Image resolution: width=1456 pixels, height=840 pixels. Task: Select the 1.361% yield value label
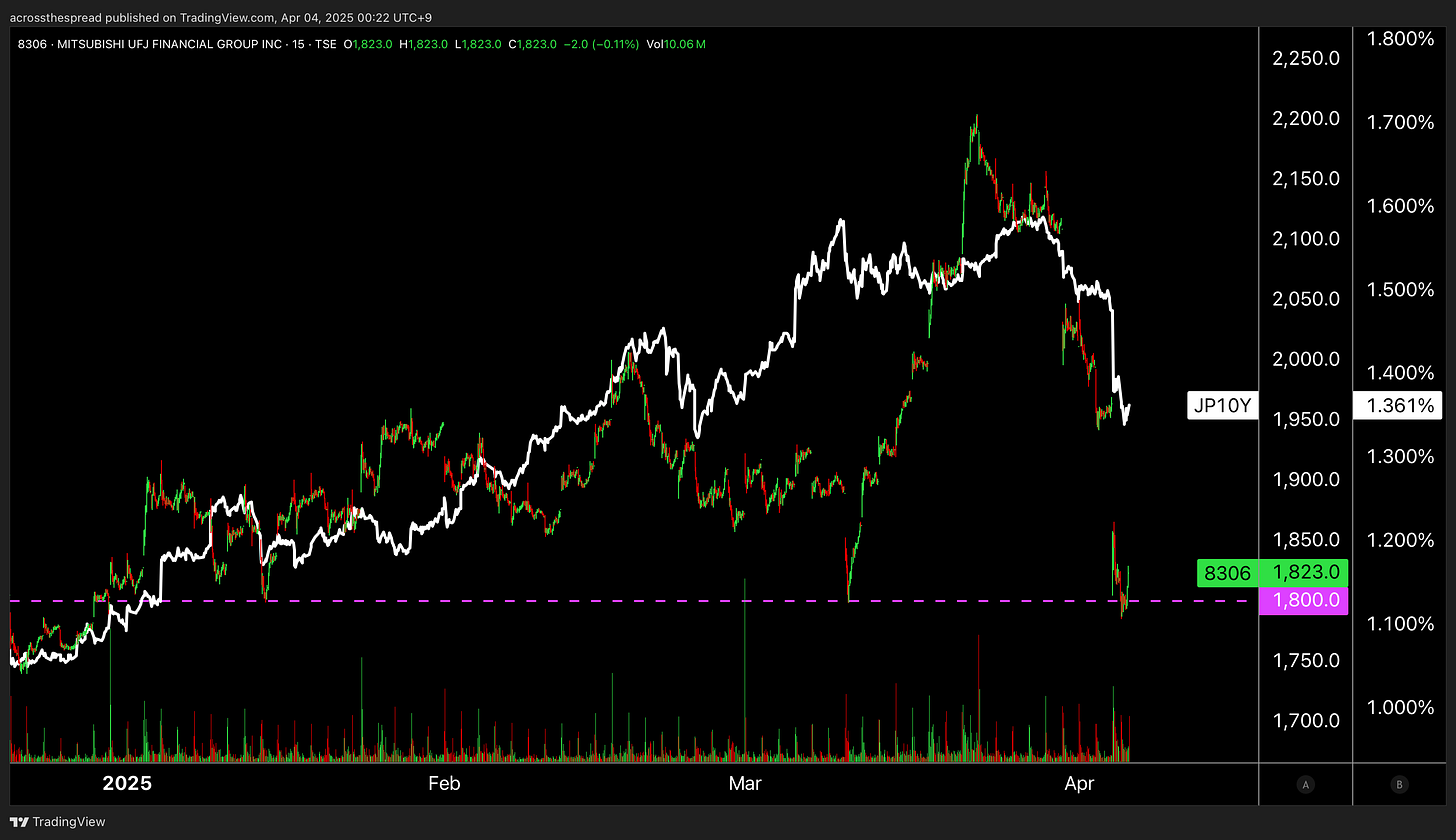pyautogui.click(x=1397, y=405)
